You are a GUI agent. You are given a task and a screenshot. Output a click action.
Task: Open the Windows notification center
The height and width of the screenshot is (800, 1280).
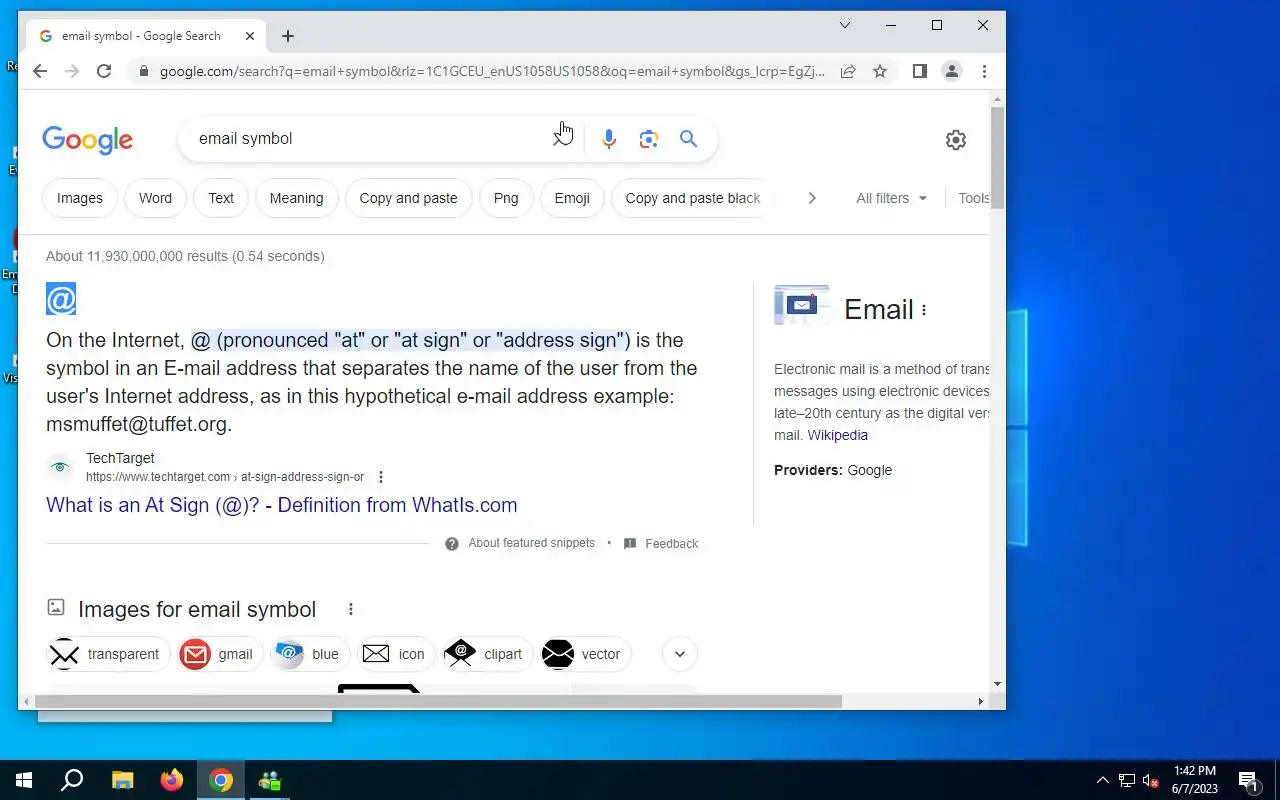[1248, 780]
